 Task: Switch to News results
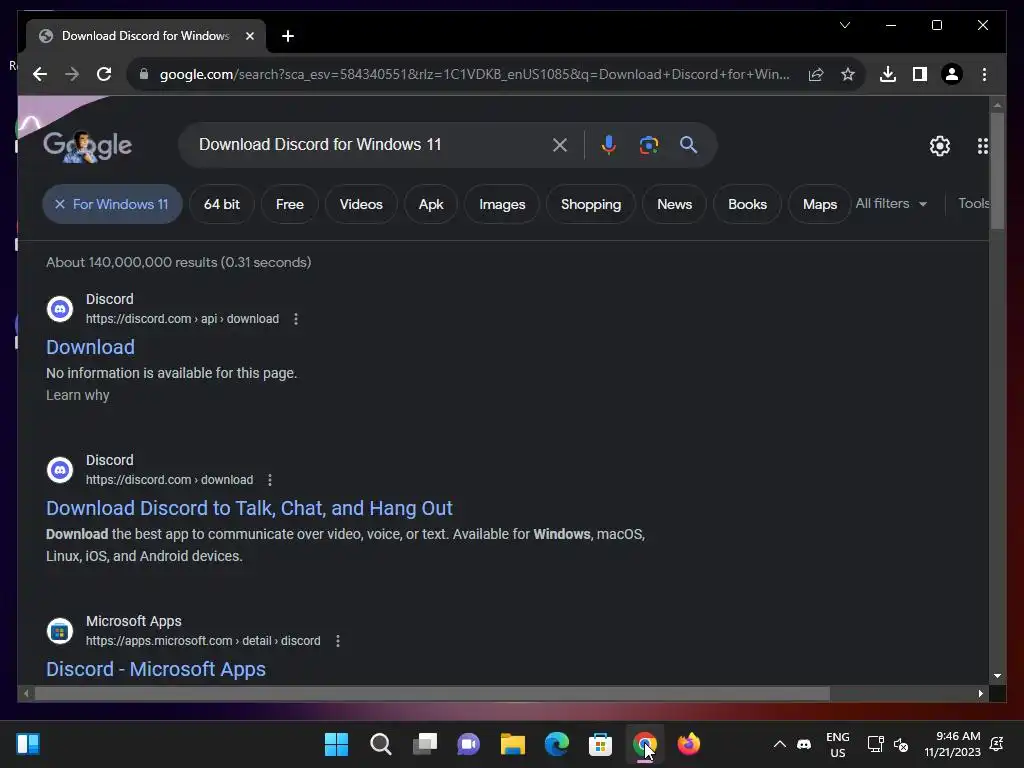pos(674,204)
